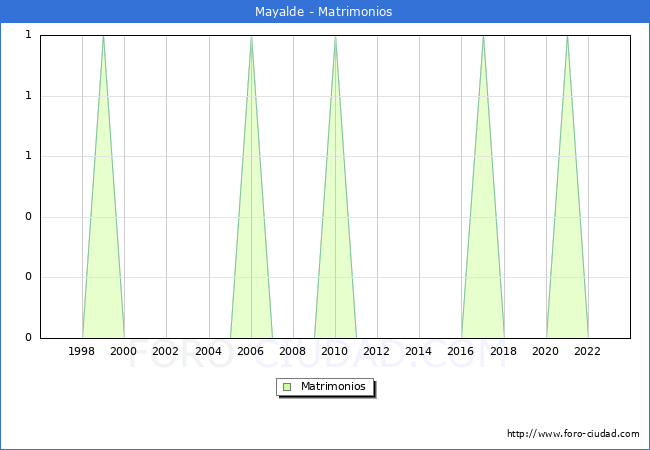Click the 2008 x-axis label
Image resolution: width=650 pixels, height=450 pixels.
pyautogui.click(x=293, y=351)
